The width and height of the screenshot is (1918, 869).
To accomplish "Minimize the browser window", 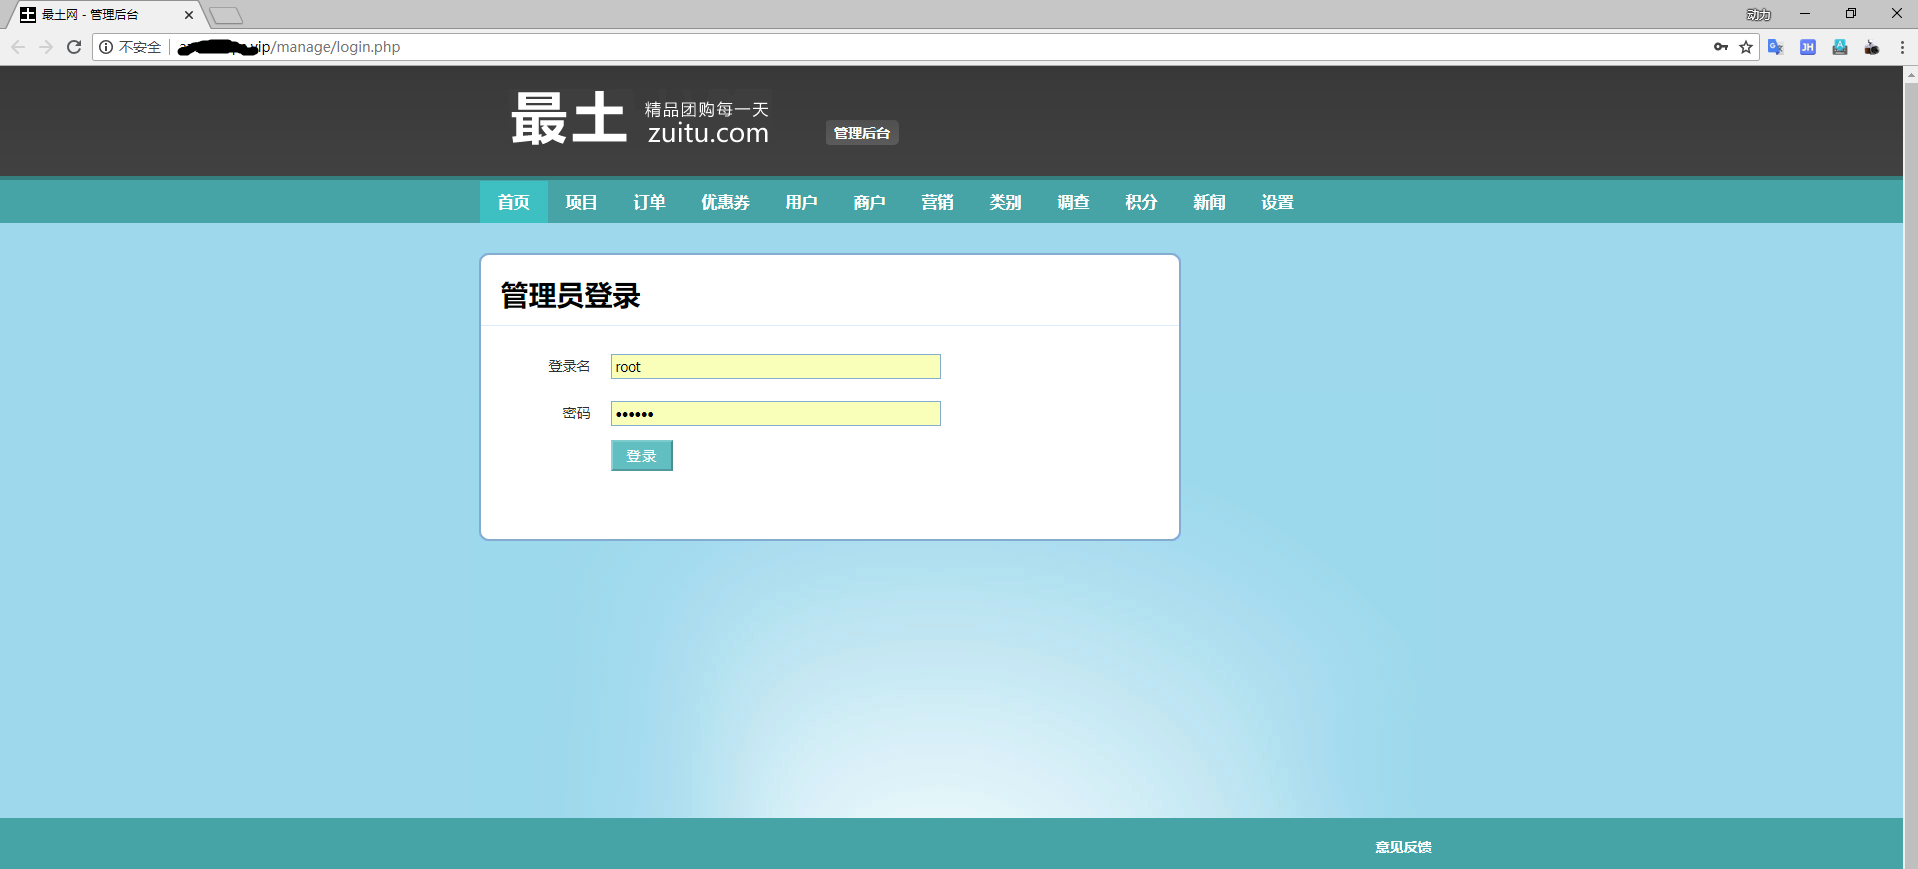I will point(1805,14).
